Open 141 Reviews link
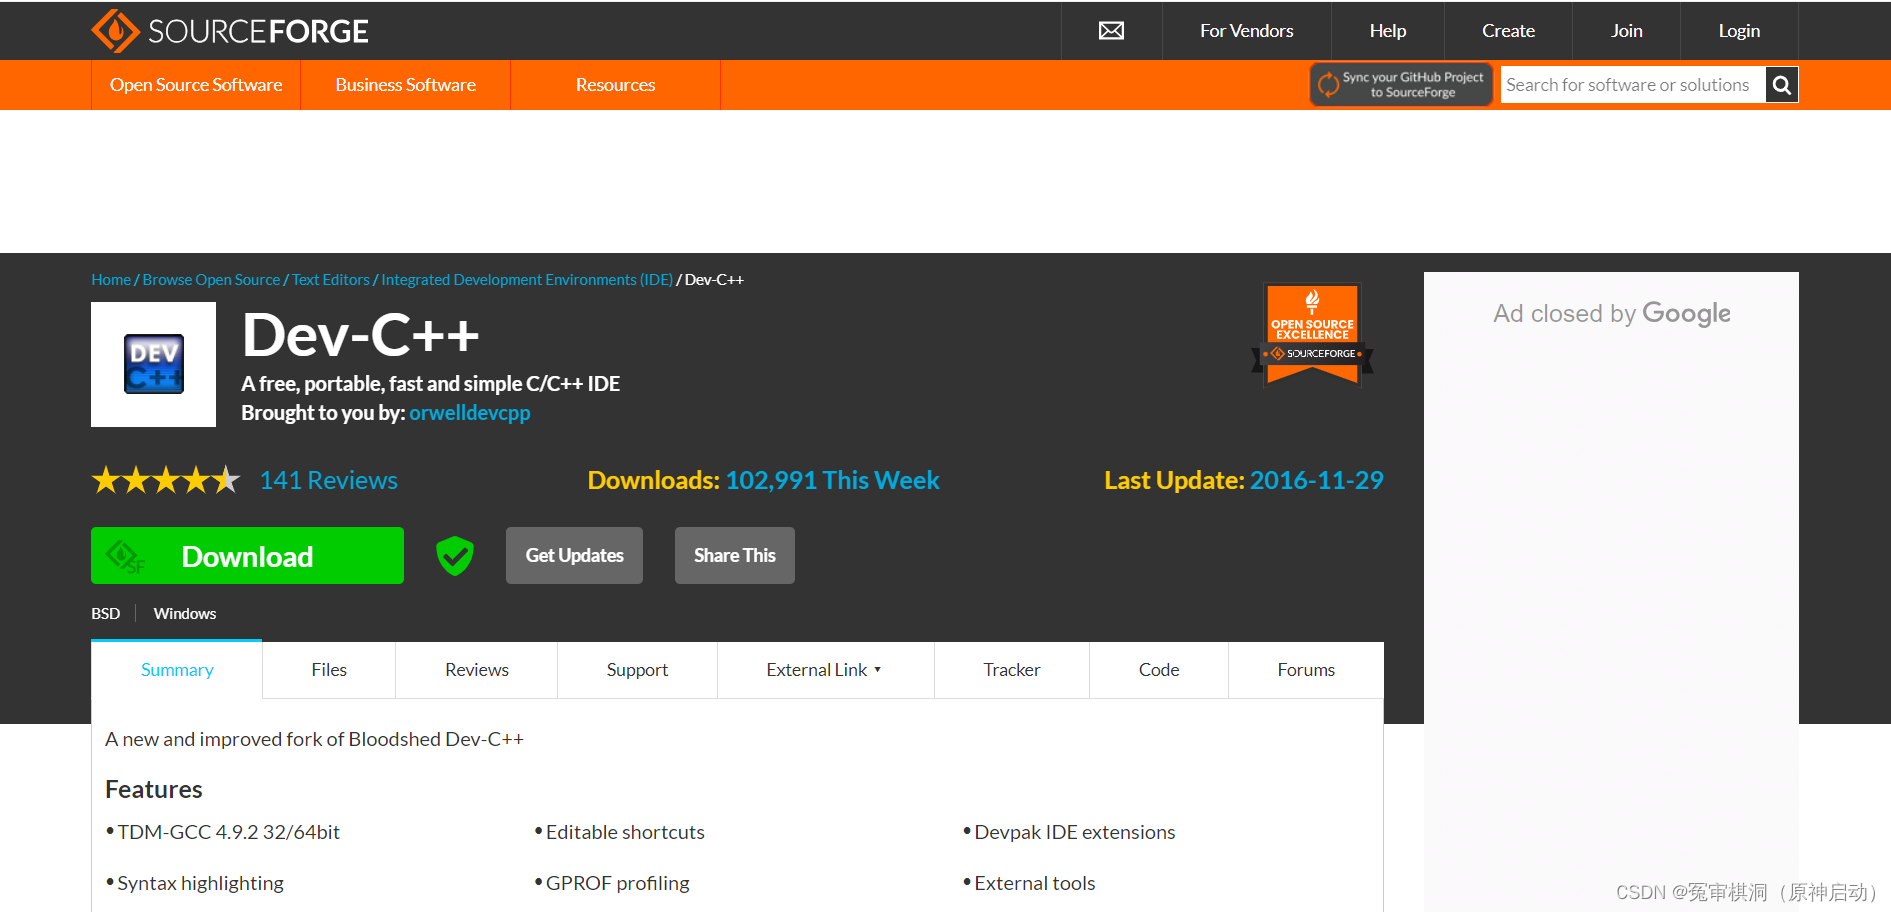 coord(328,480)
